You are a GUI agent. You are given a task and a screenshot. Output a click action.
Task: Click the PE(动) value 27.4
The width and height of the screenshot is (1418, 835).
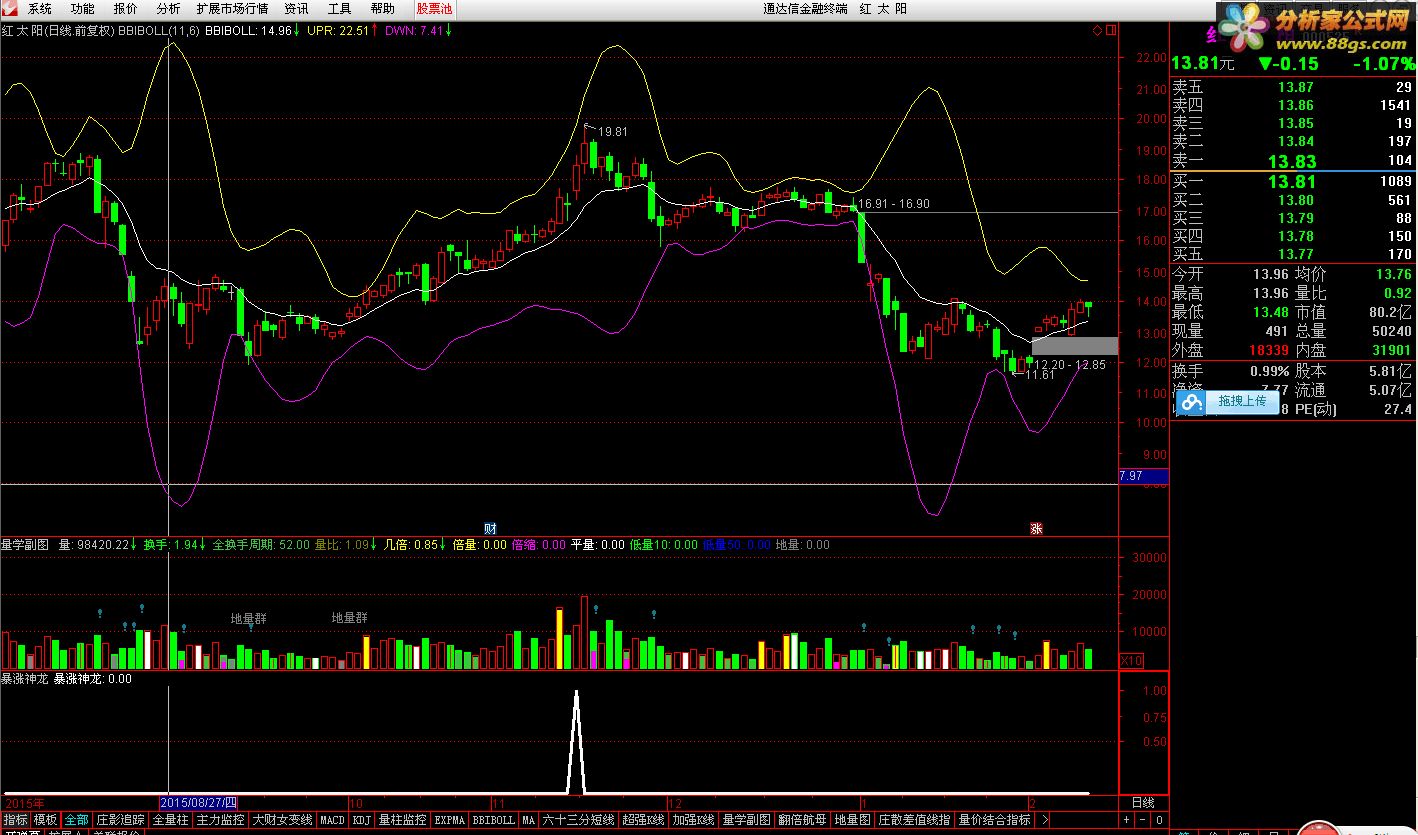(x=1398, y=409)
